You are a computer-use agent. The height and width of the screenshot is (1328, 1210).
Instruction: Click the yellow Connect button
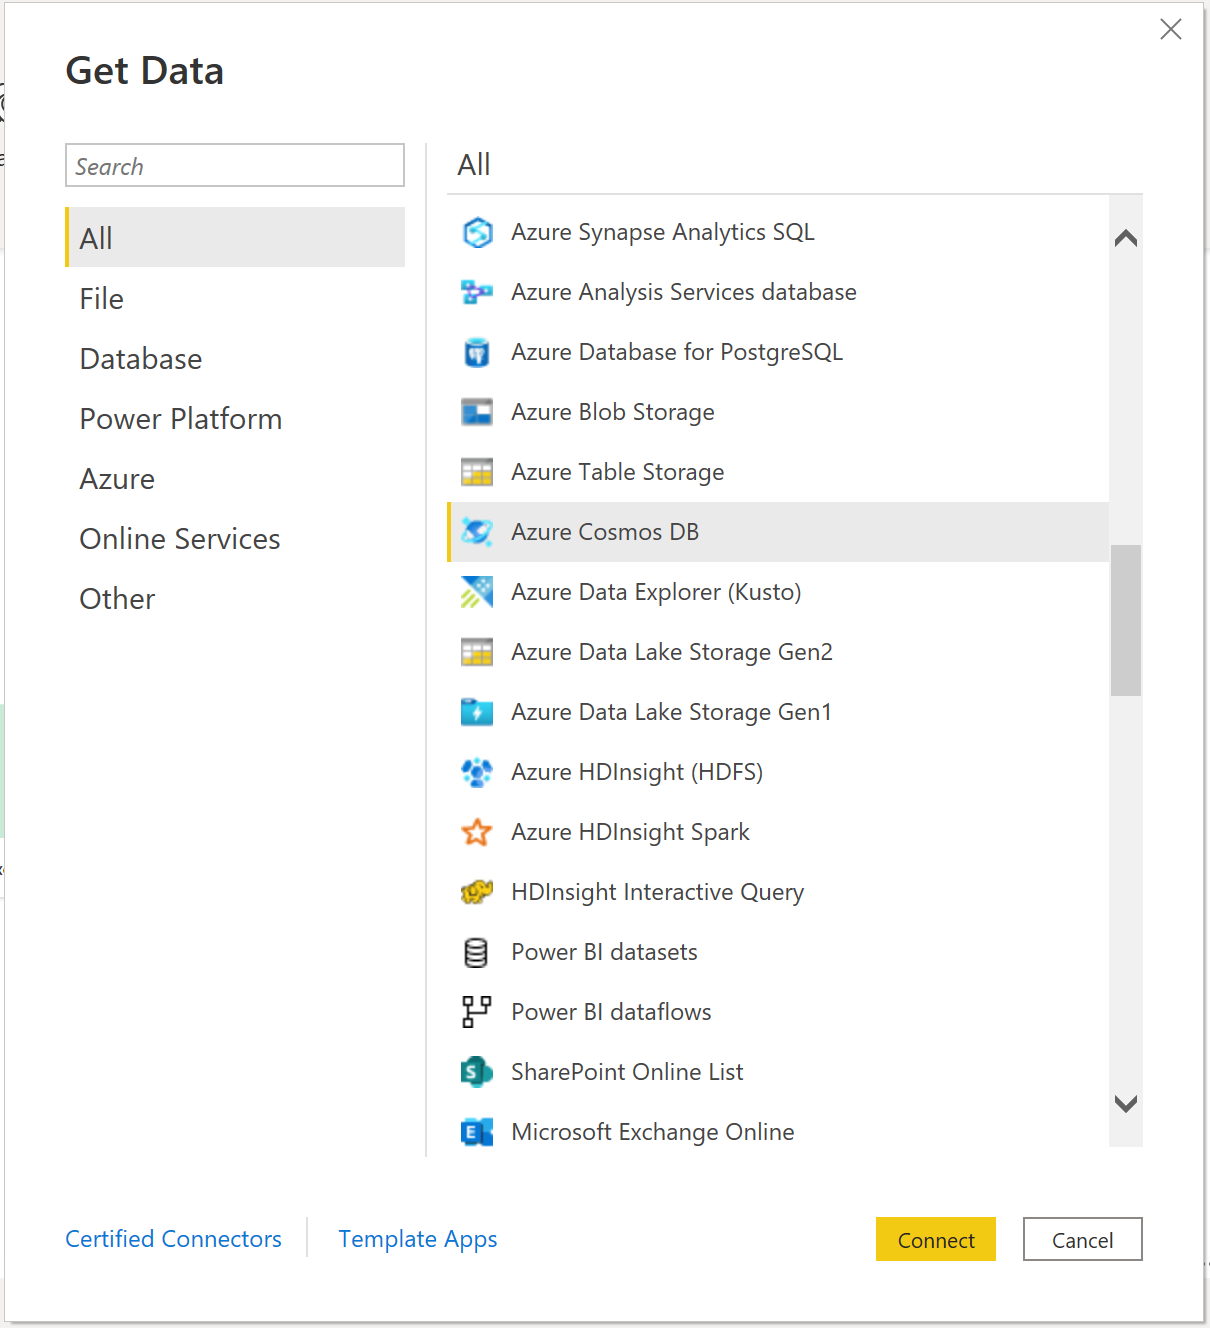(x=936, y=1239)
